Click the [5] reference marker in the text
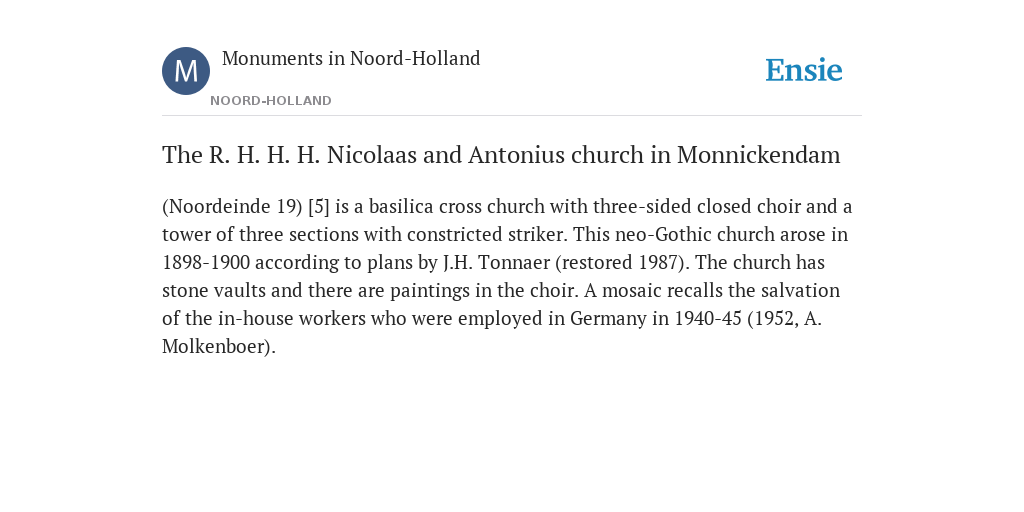 click(x=319, y=206)
